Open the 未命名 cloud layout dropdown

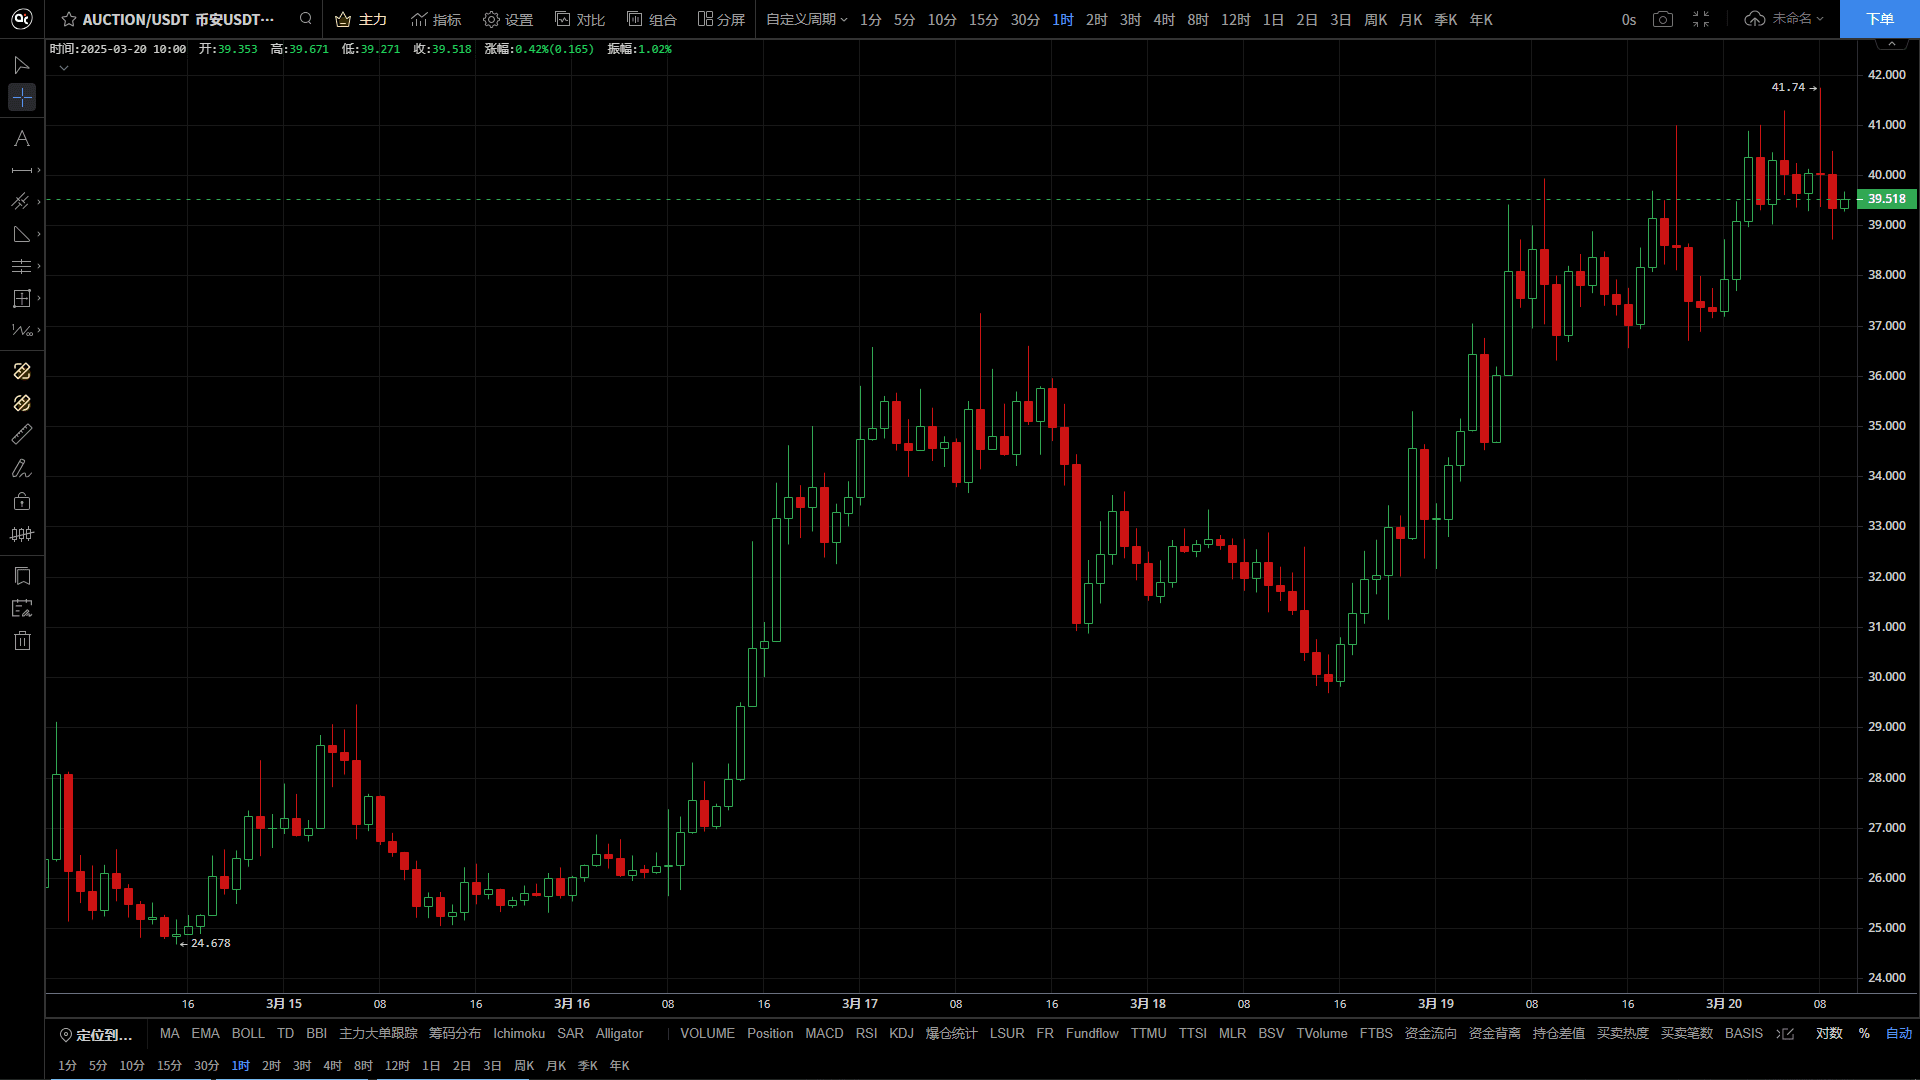1785,19
